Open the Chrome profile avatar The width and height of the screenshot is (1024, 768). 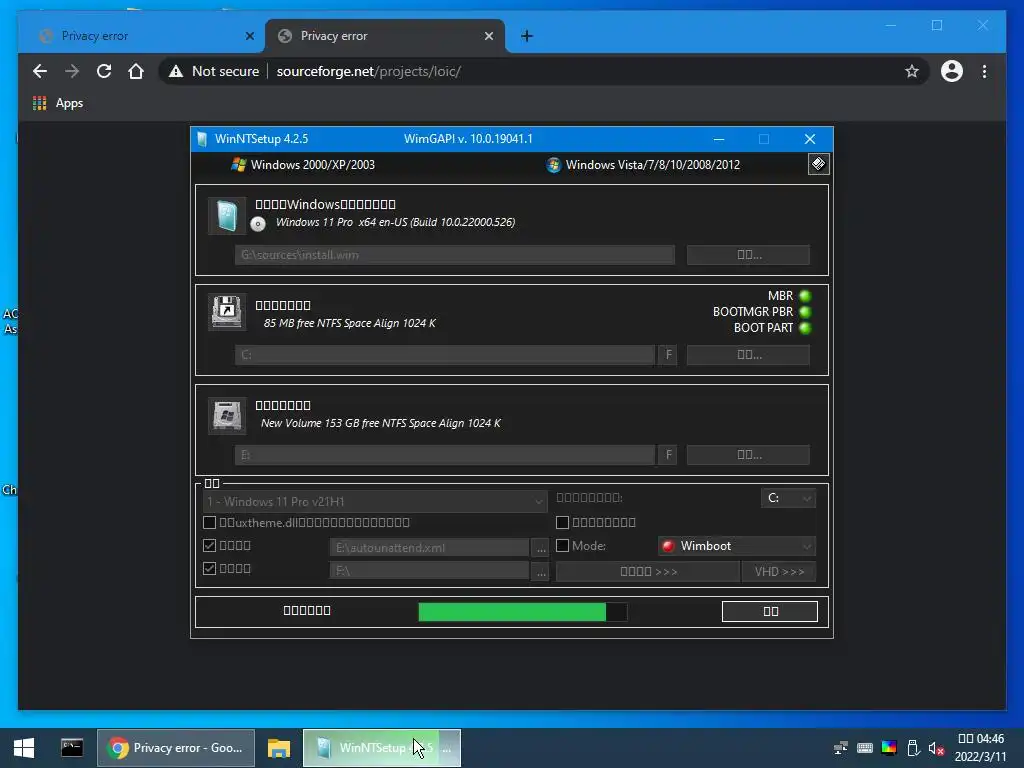pos(952,71)
